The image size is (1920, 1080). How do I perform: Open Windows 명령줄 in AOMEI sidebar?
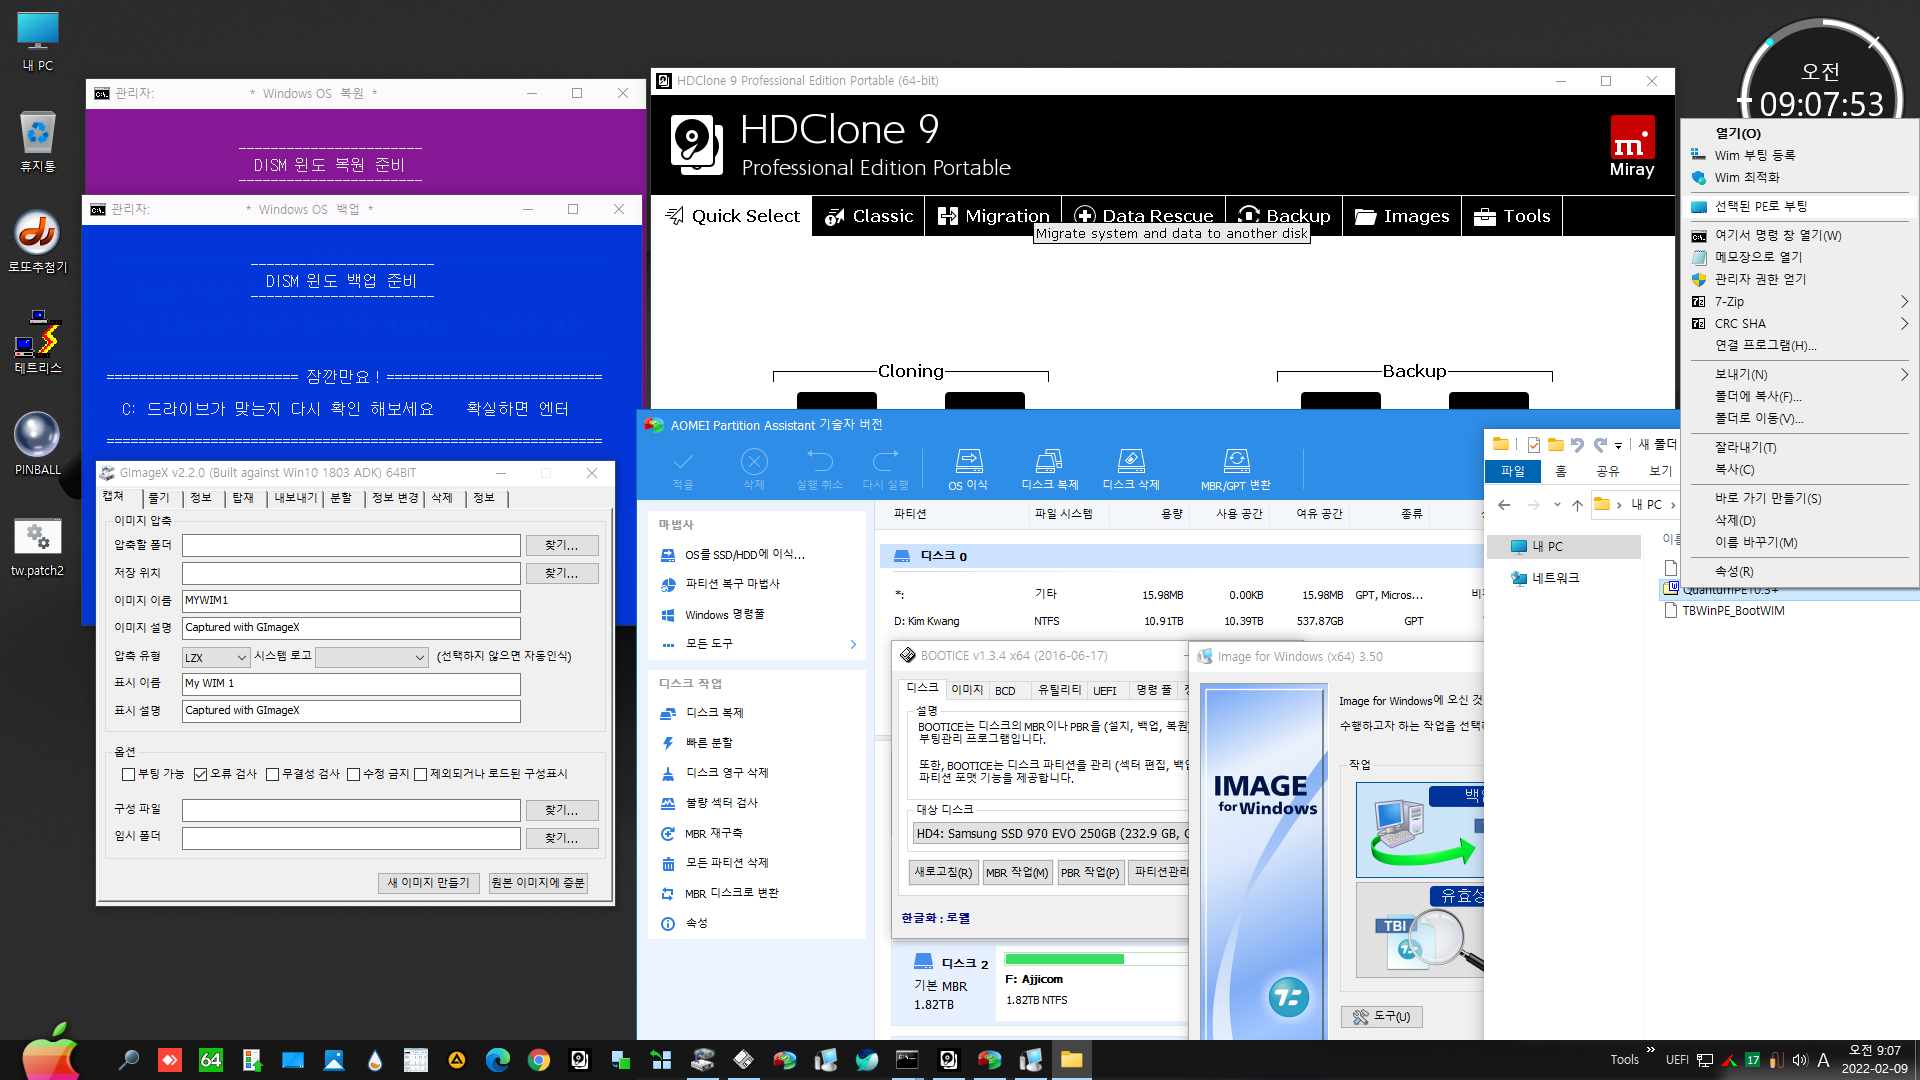click(724, 614)
